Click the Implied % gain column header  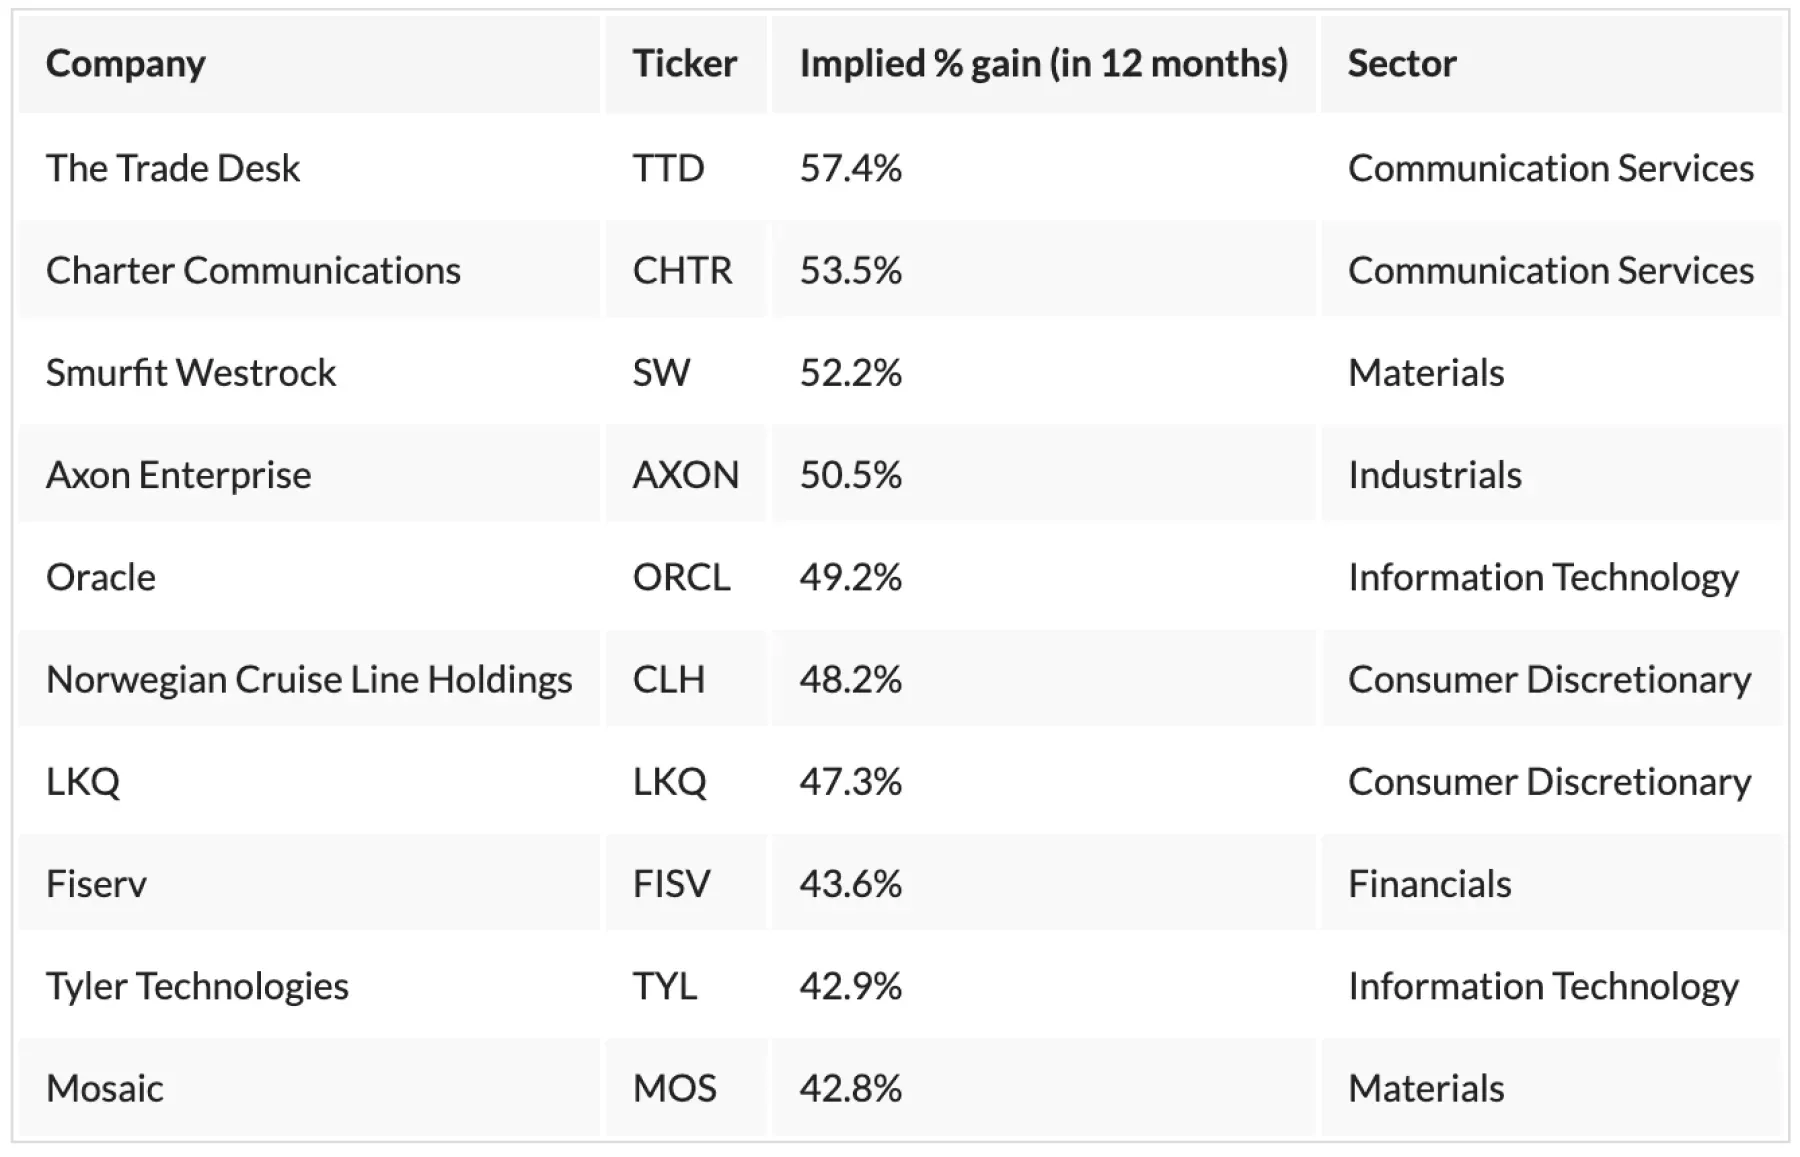coord(1043,64)
